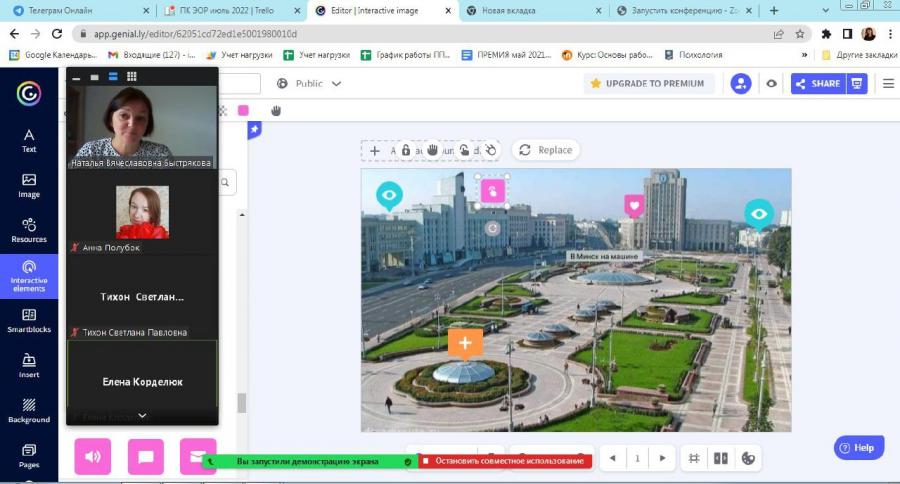Image resolution: width=900 pixels, height=484 pixels.
Task: Open Resources in the left sidebar
Action: click(29, 230)
